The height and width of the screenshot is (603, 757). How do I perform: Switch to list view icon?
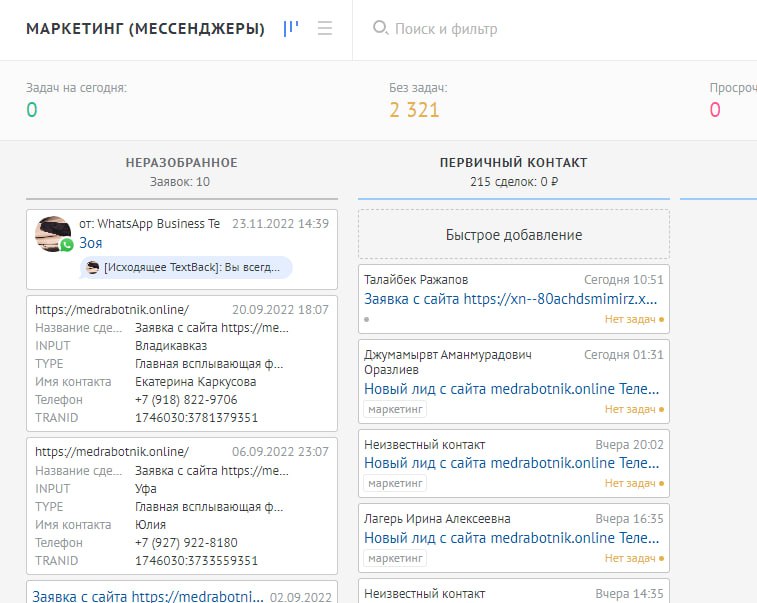point(324,29)
